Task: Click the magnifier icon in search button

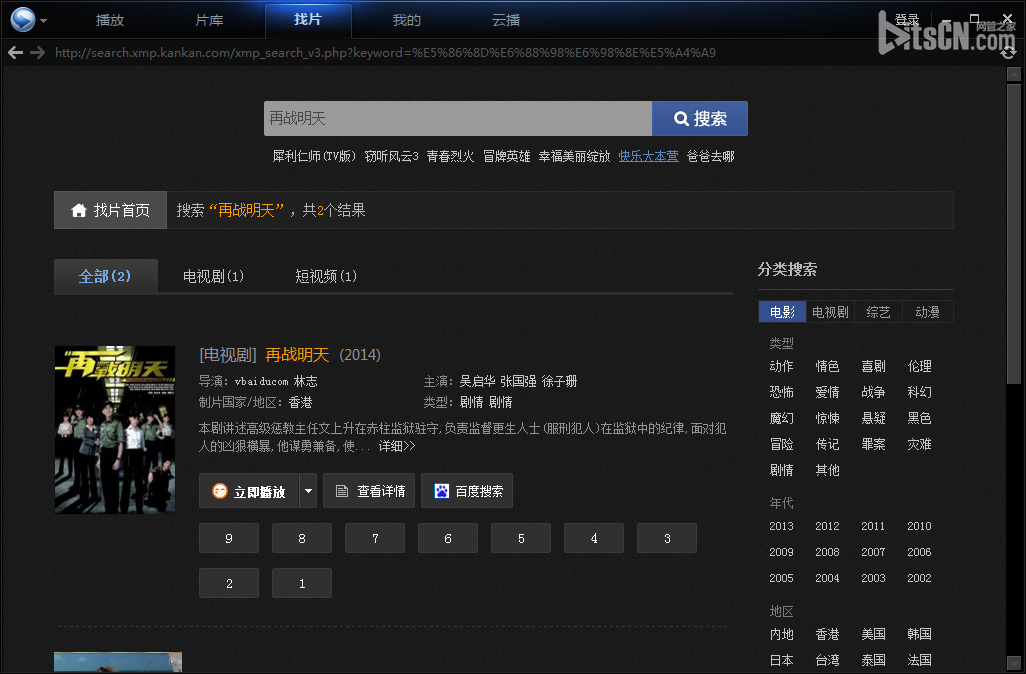Action: 681,118
